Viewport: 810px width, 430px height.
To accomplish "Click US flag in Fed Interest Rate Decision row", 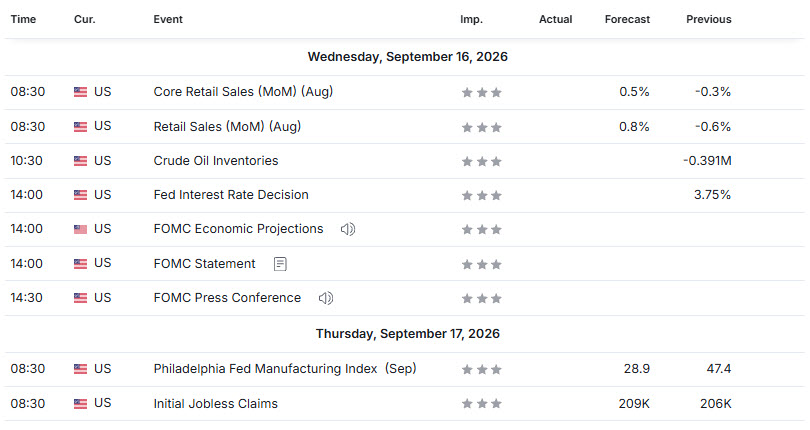I will tap(81, 195).
